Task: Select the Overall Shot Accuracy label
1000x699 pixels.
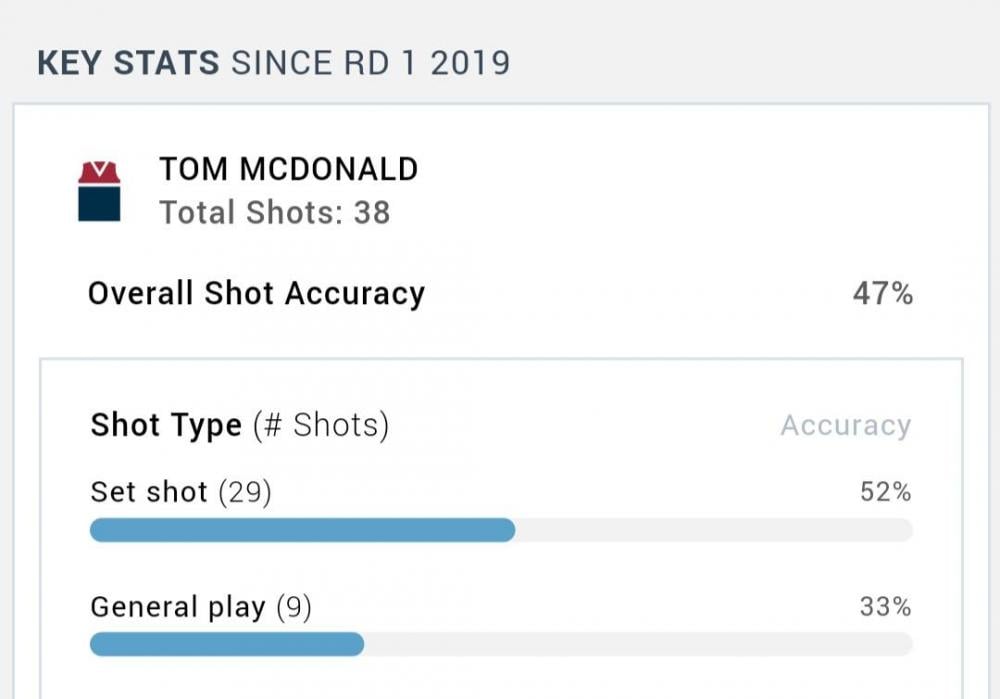Action: coord(256,294)
